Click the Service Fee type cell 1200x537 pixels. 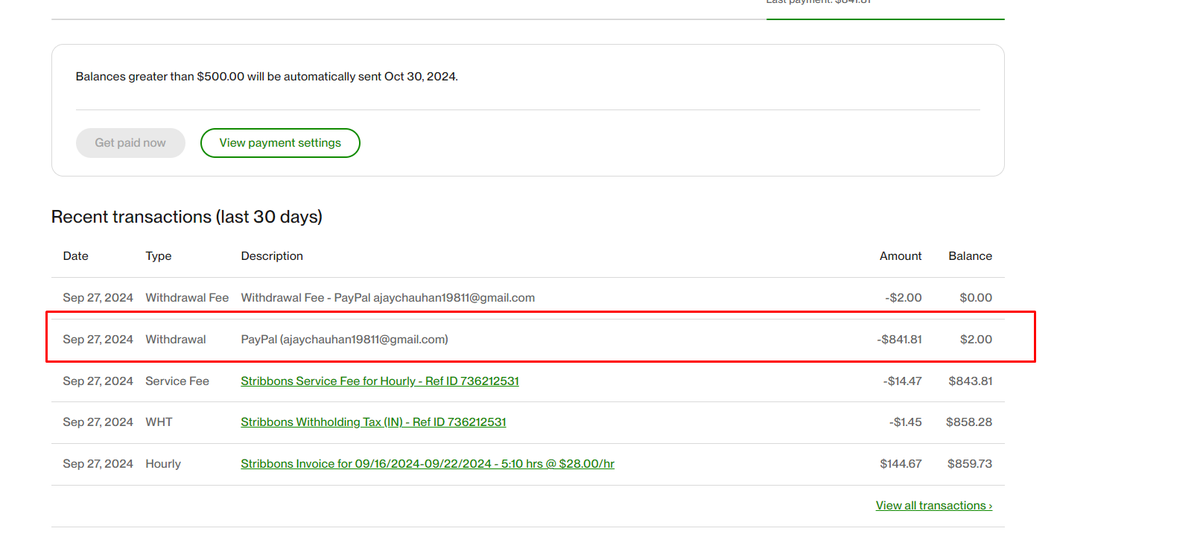177,381
